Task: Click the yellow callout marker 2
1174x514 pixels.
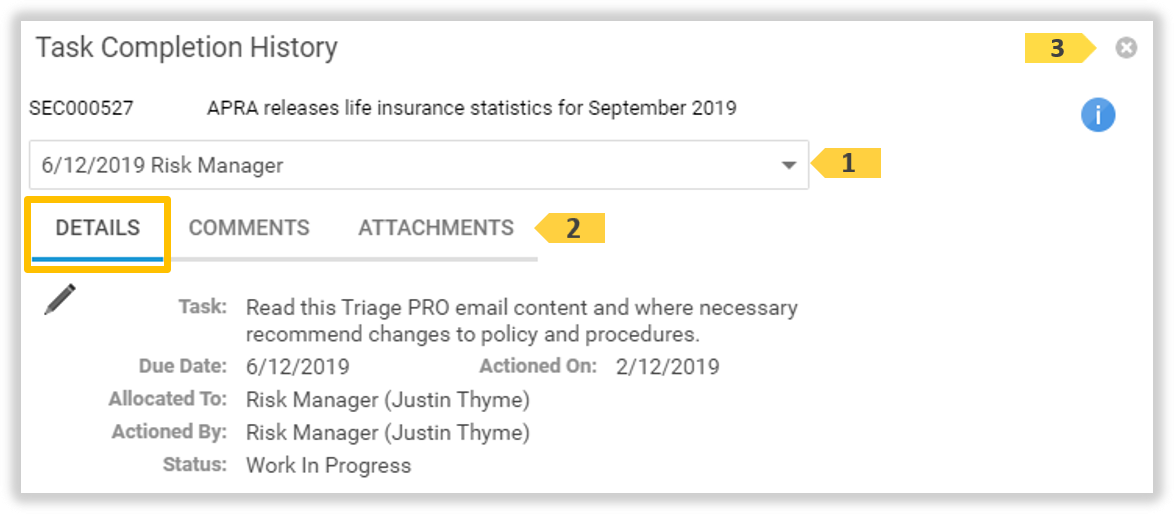Action: tap(572, 228)
